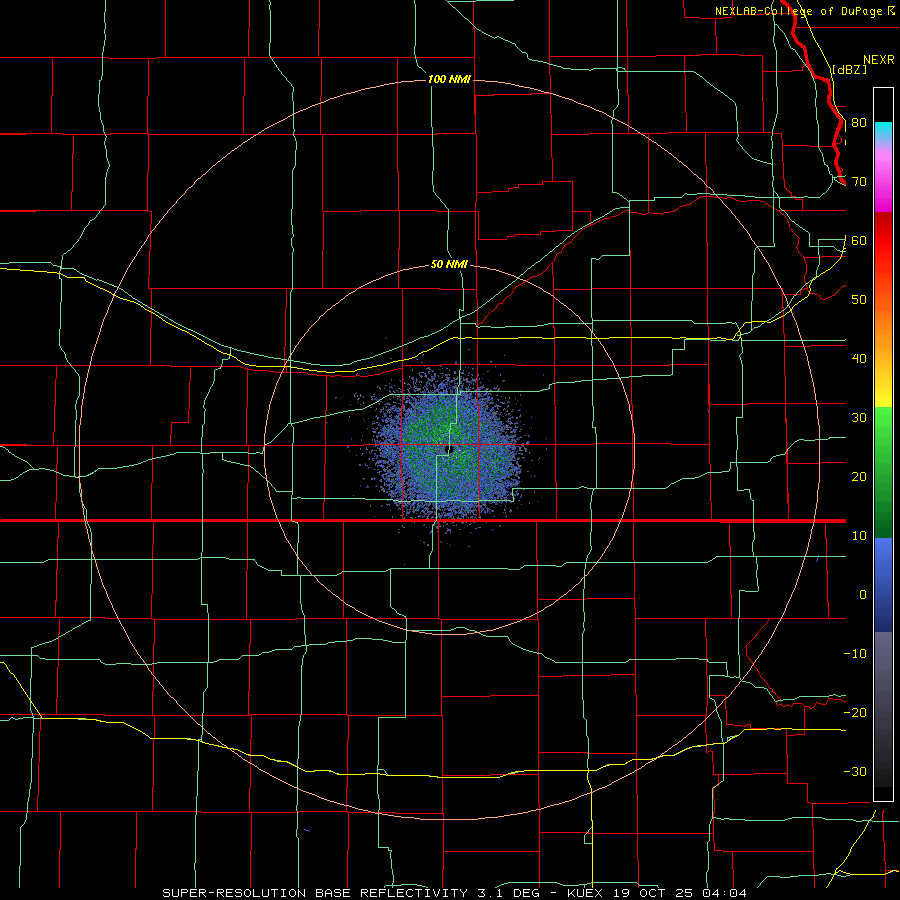Click the 20 dBZ scale value
This screenshot has height=900, width=900.
(x=859, y=477)
